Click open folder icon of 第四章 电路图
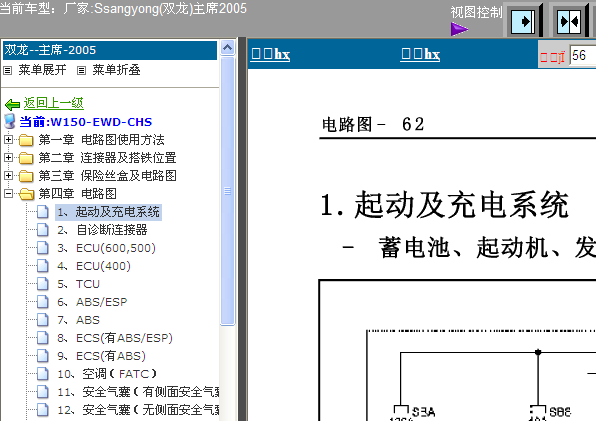 [26, 194]
